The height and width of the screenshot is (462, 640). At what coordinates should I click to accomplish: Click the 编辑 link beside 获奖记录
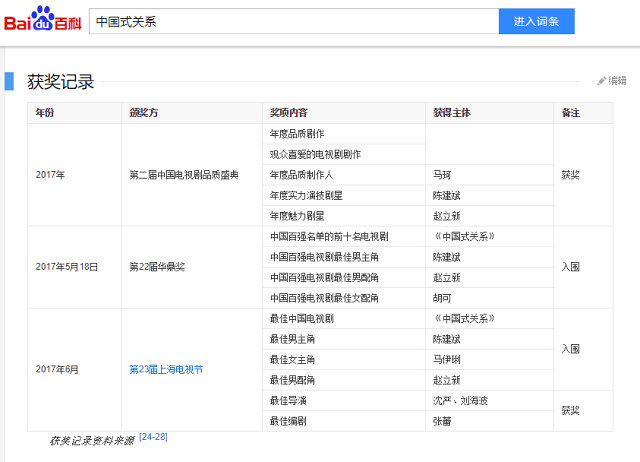click(x=617, y=81)
